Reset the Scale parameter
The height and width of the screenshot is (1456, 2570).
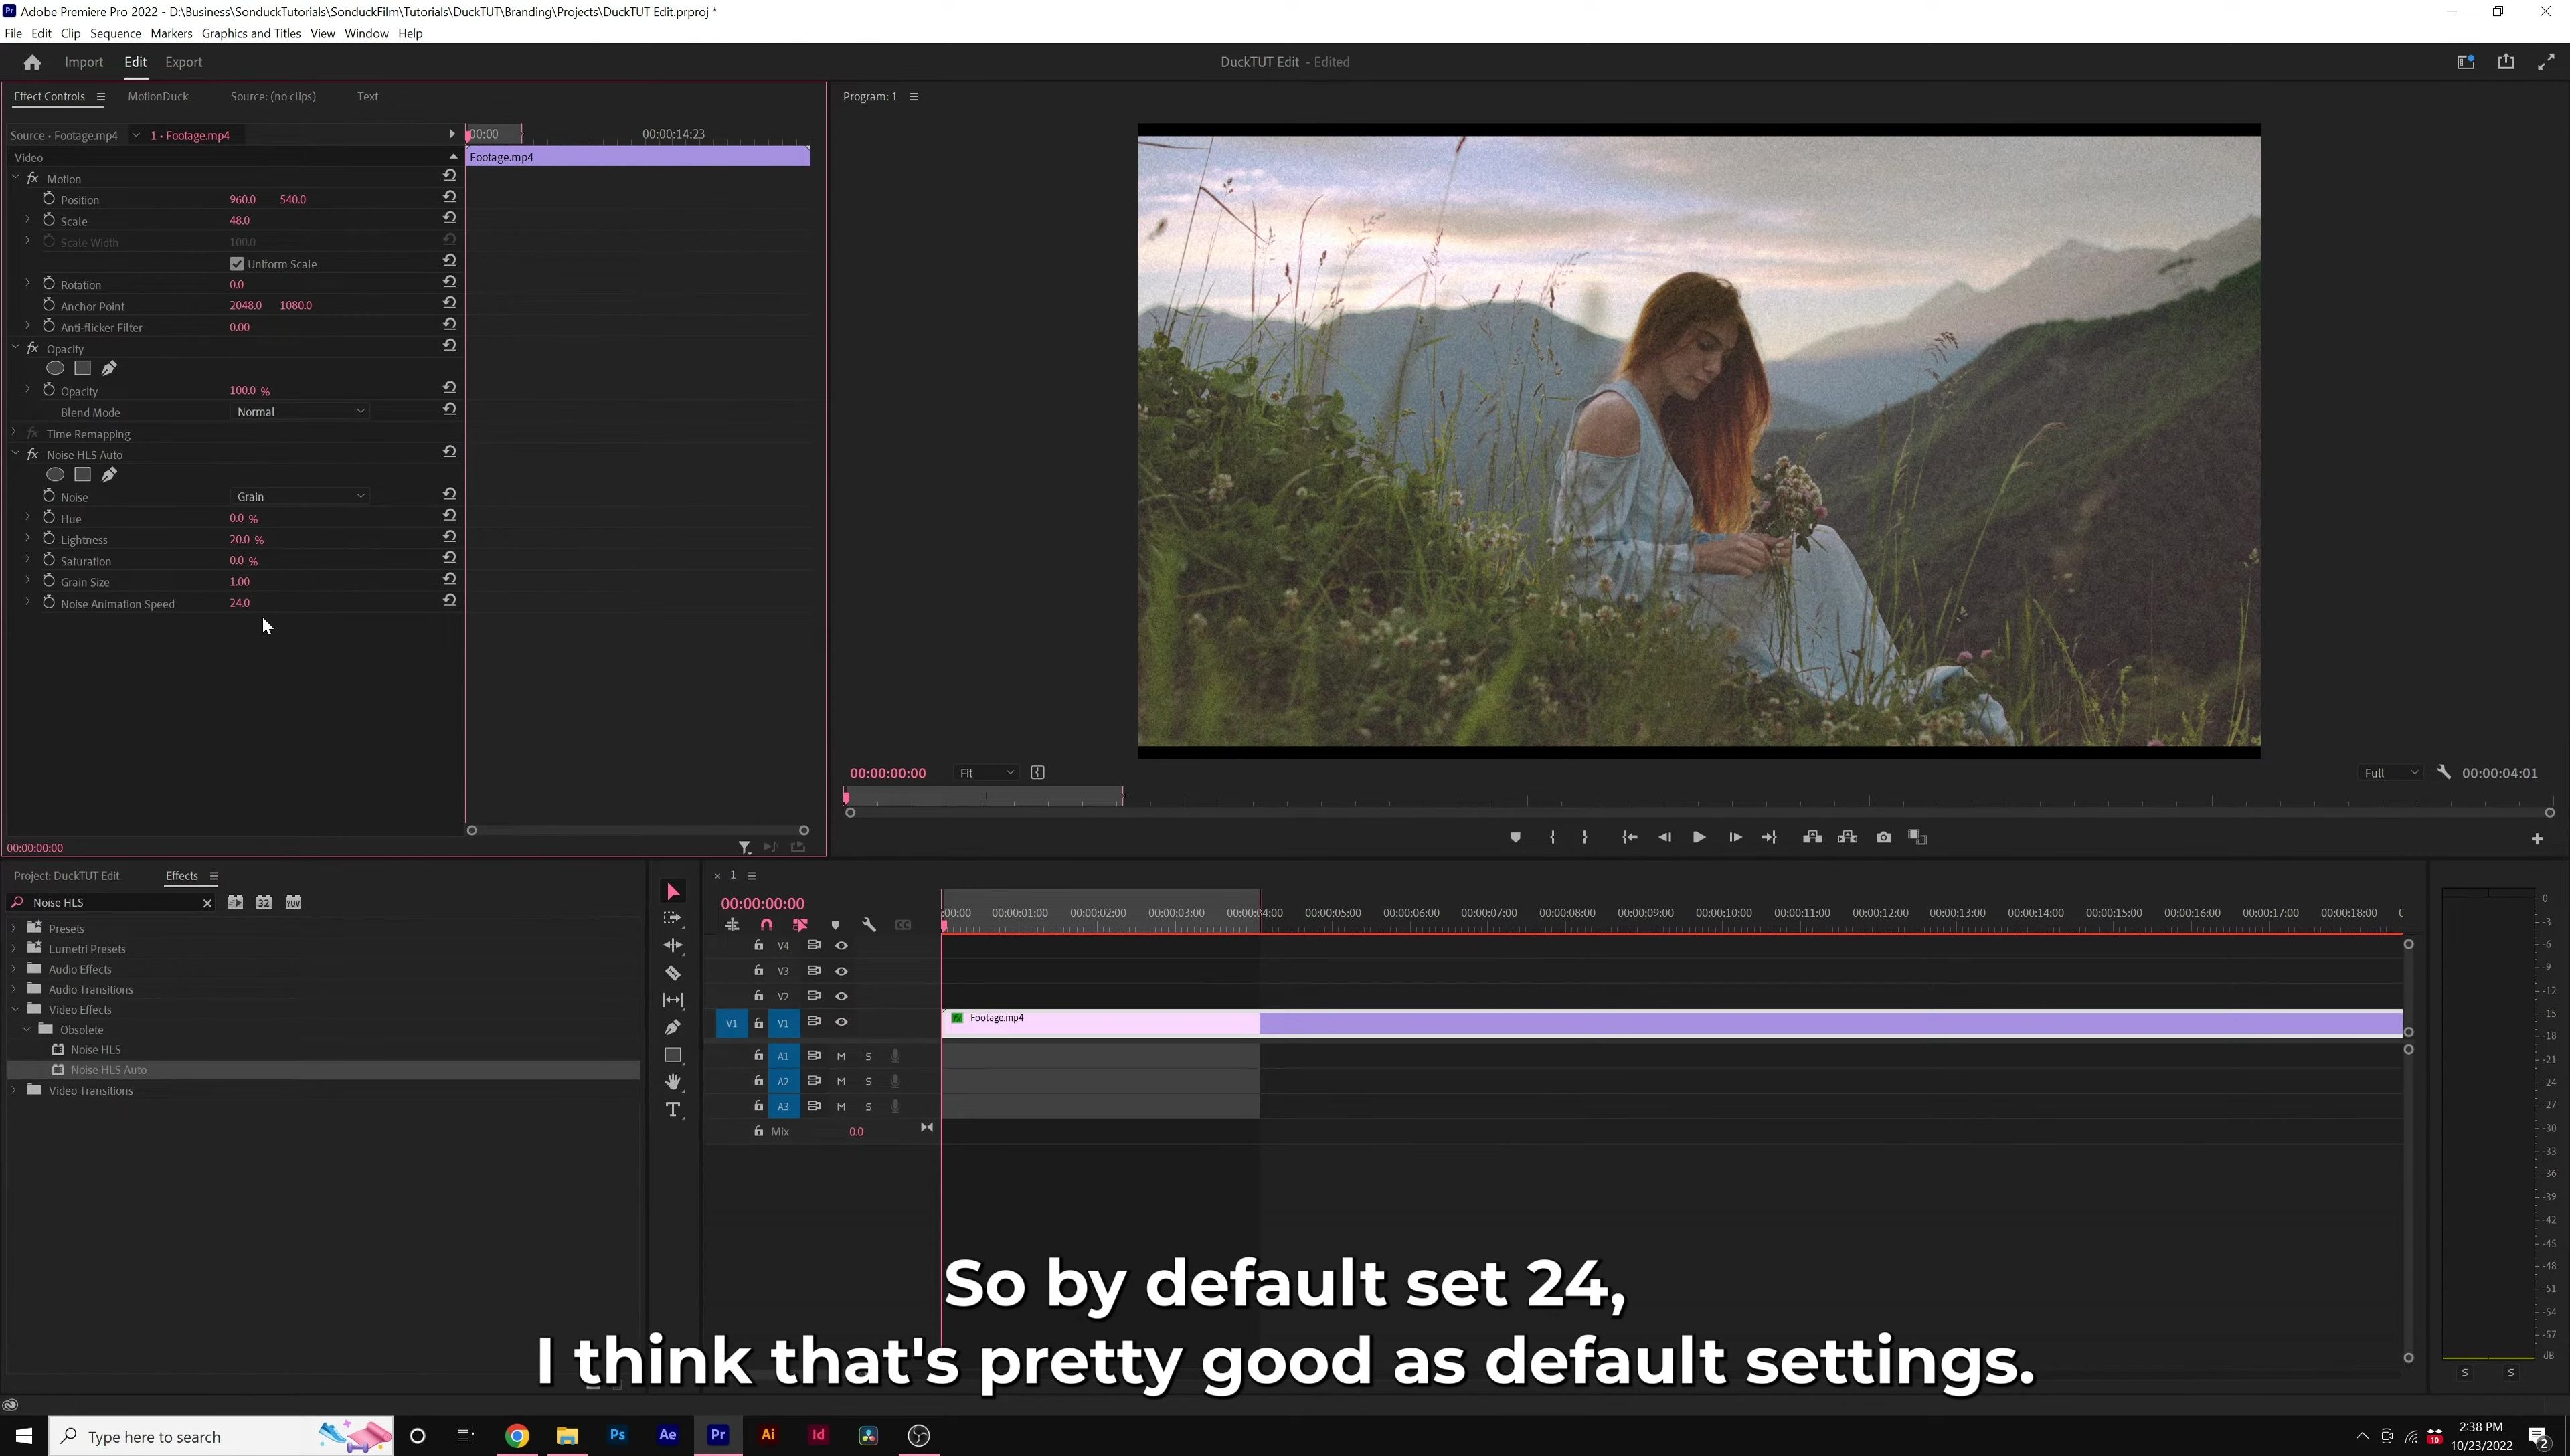pyautogui.click(x=449, y=218)
